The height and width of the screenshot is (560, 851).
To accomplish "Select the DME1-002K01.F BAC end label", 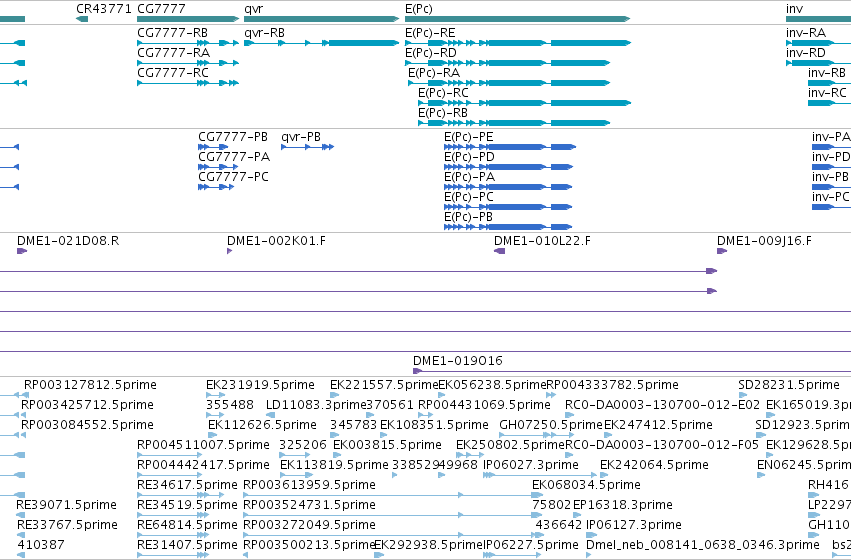I will click(x=276, y=241).
